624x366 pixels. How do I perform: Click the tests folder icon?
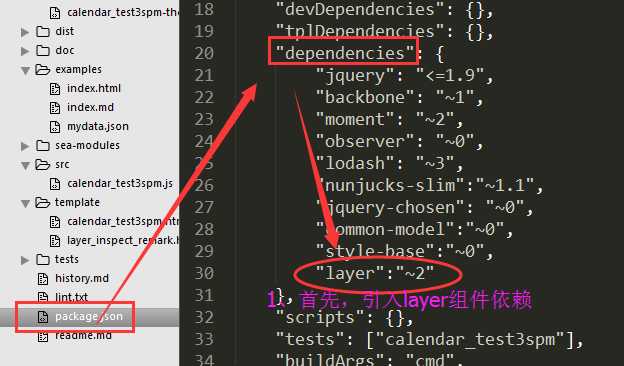pyautogui.click(x=43, y=260)
